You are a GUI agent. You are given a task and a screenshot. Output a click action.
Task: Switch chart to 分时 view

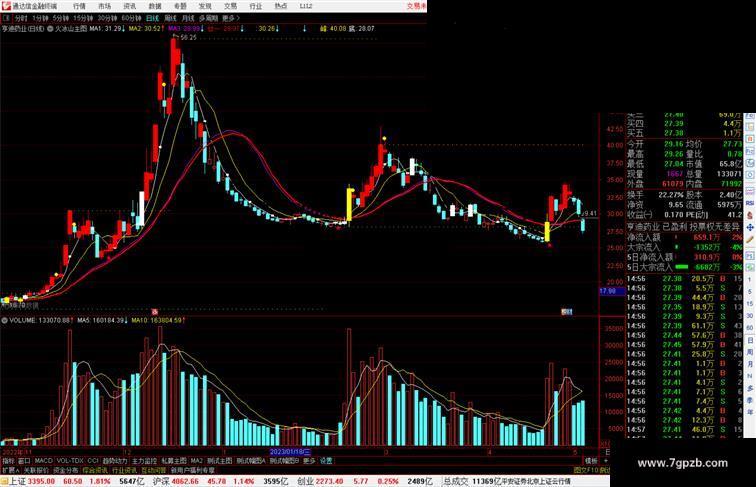click(21, 18)
